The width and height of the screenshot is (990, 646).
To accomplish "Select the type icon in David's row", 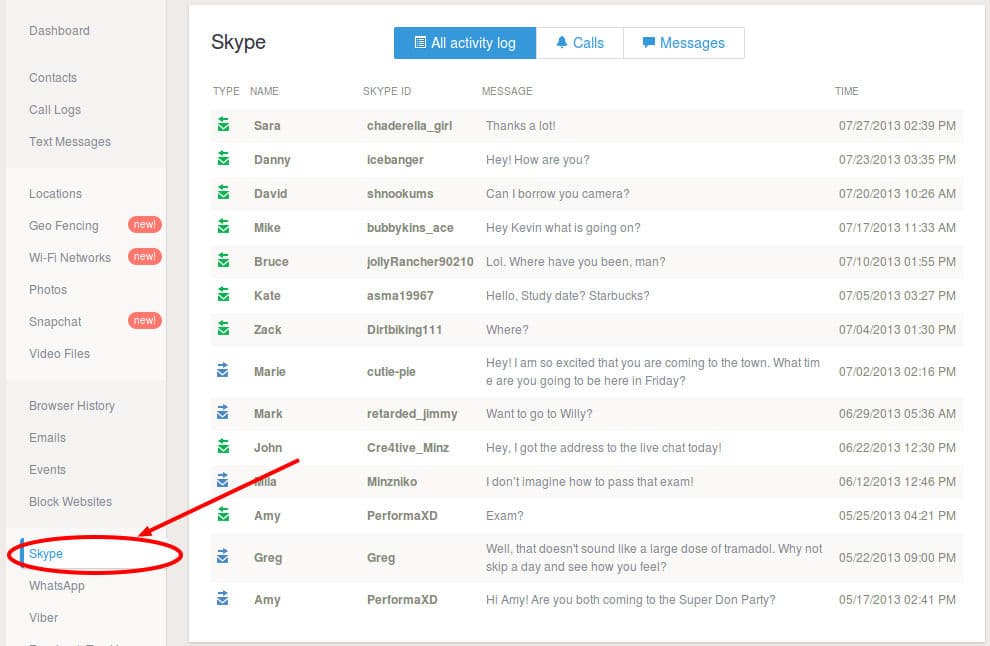I will click(224, 193).
